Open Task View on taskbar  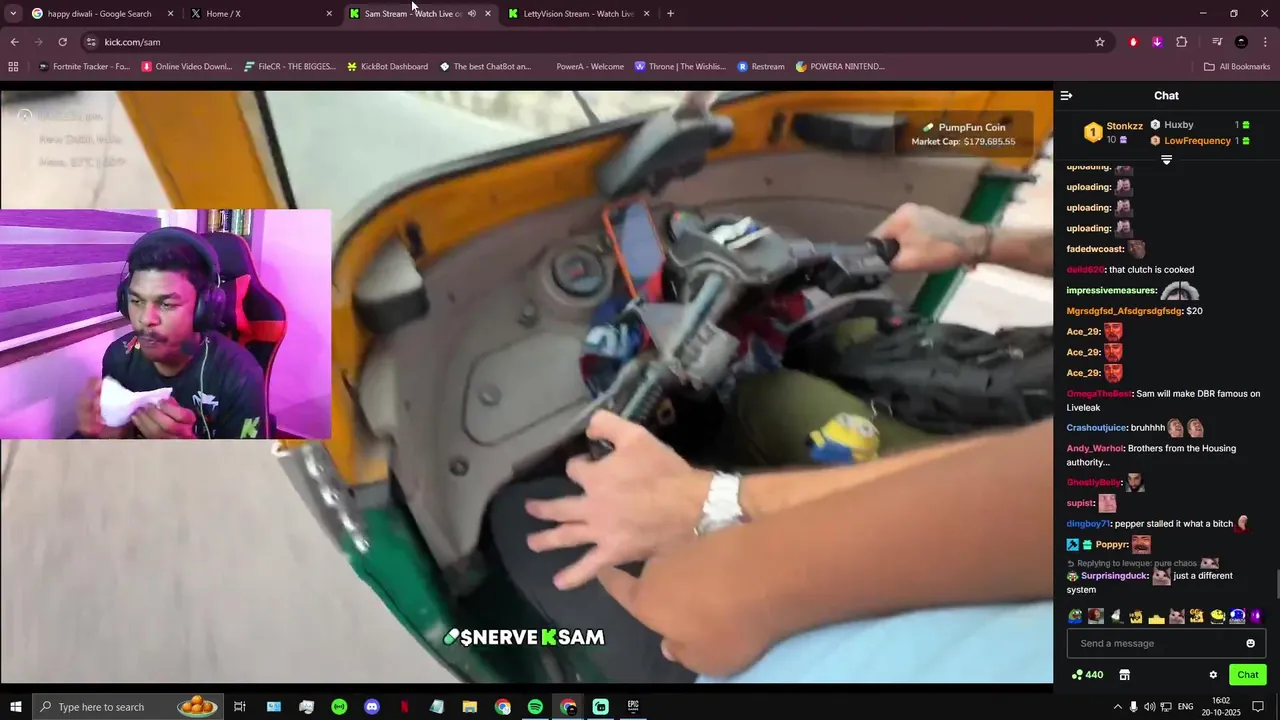click(x=240, y=707)
